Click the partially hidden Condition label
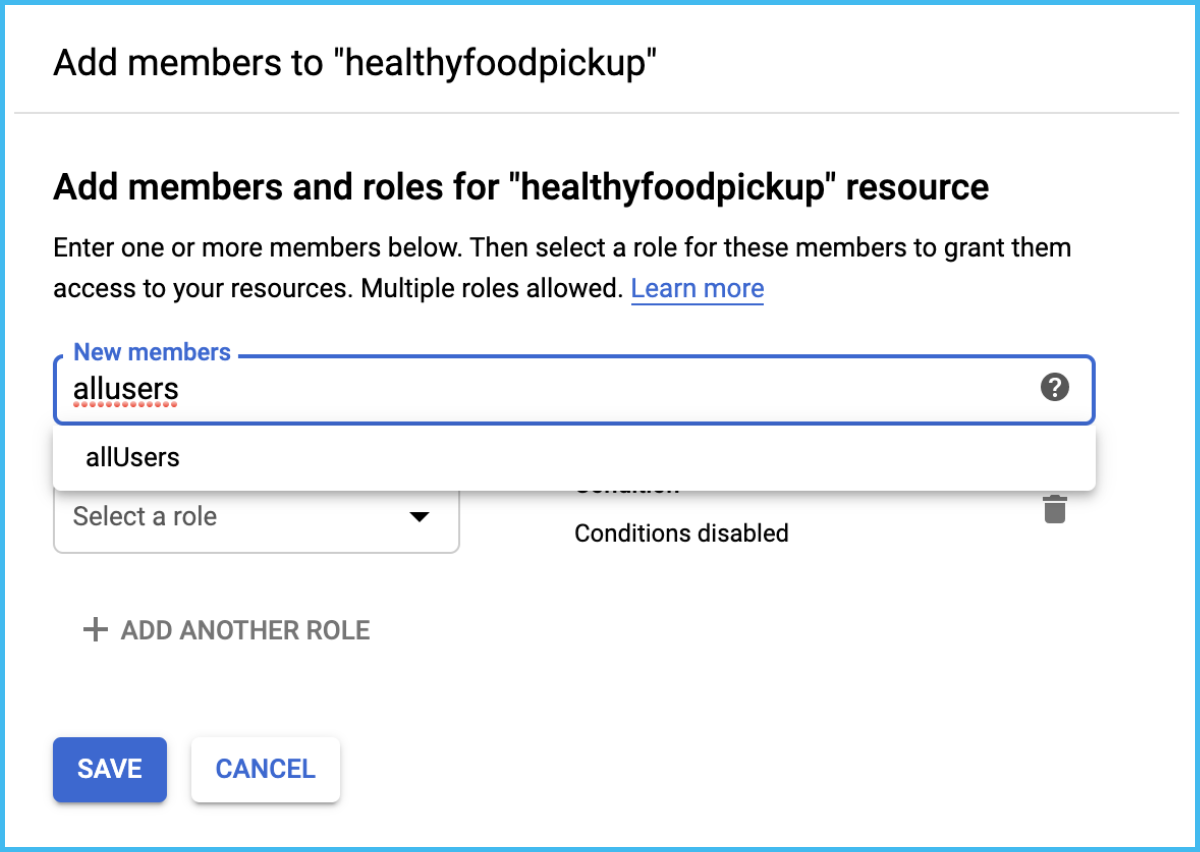The height and width of the screenshot is (852, 1200). click(x=627, y=490)
